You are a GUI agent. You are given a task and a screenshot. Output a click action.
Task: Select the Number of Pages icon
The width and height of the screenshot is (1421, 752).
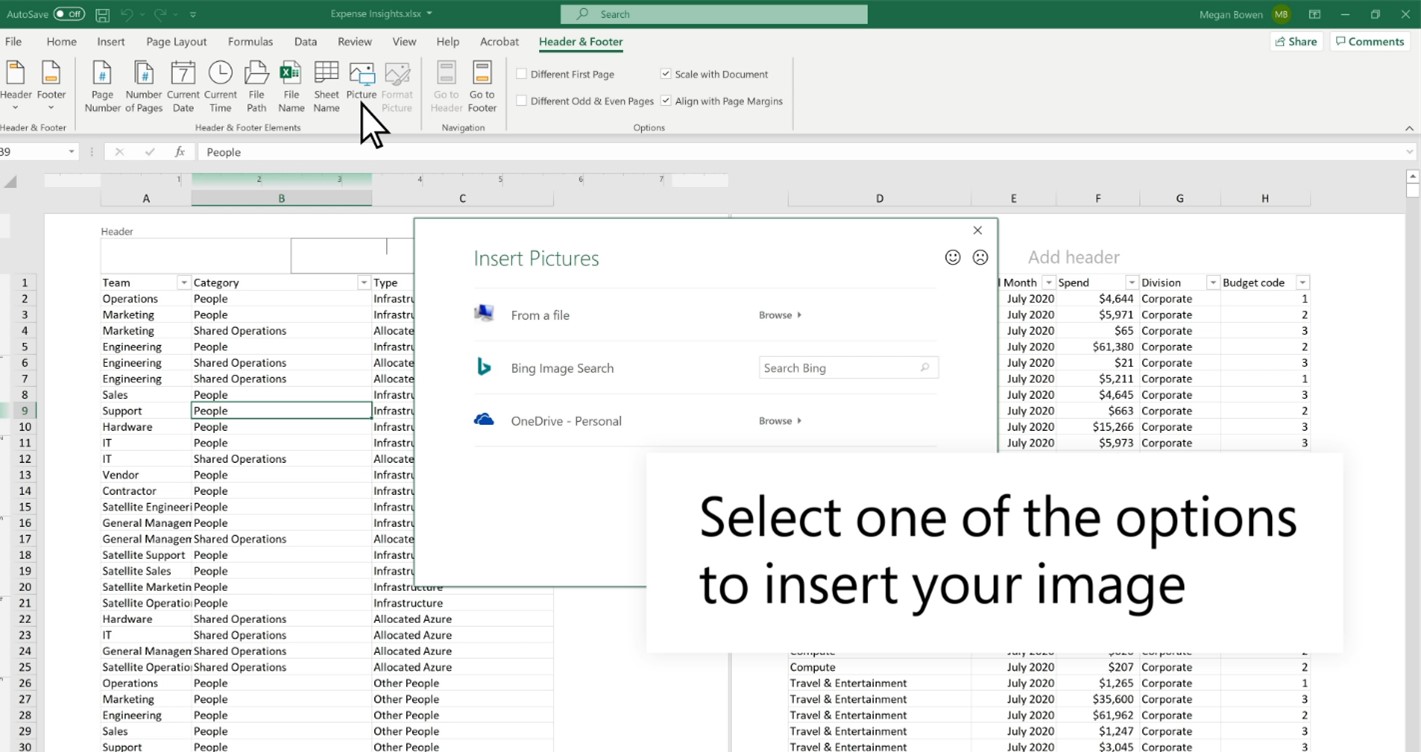pos(143,84)
